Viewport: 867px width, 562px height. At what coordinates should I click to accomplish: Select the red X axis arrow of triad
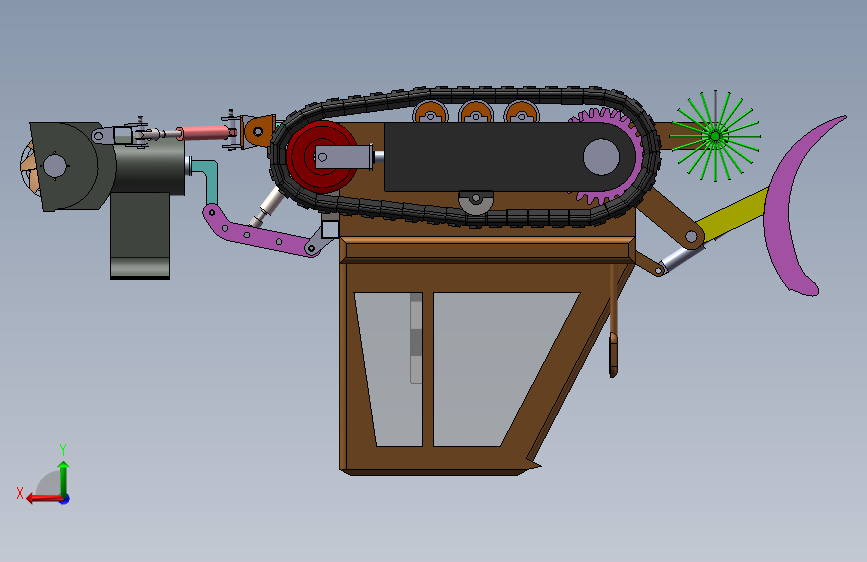tap(44, 499)
